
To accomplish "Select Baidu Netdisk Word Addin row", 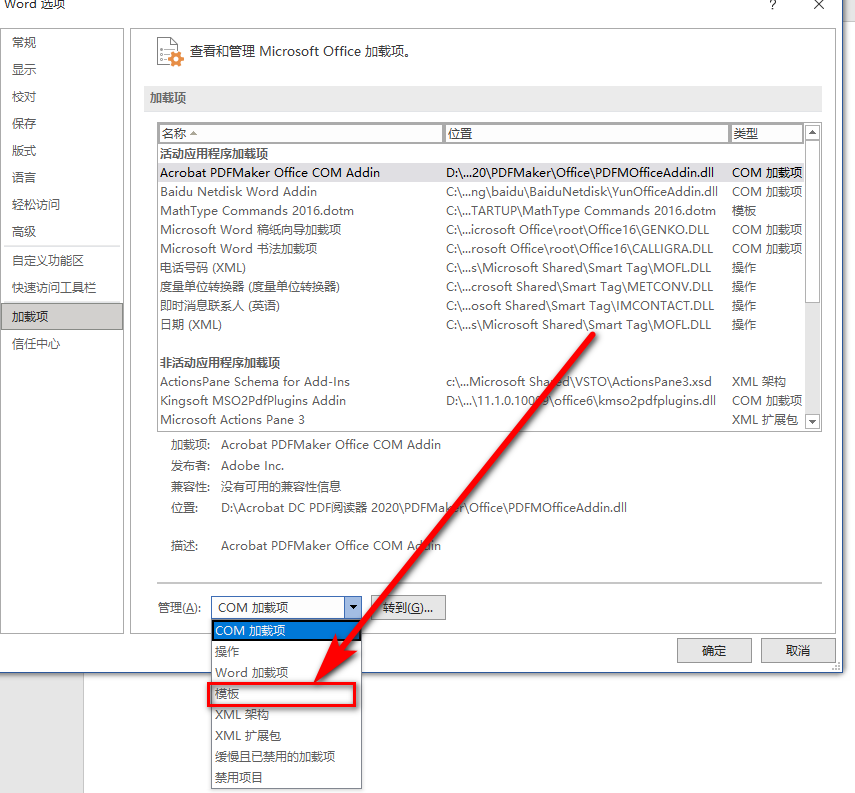I will pyautogui.click(x=481, y=191).
